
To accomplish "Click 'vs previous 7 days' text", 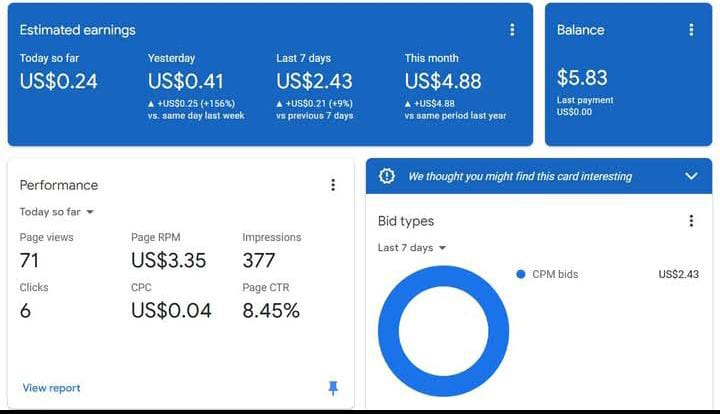I will tap(315, 116).
